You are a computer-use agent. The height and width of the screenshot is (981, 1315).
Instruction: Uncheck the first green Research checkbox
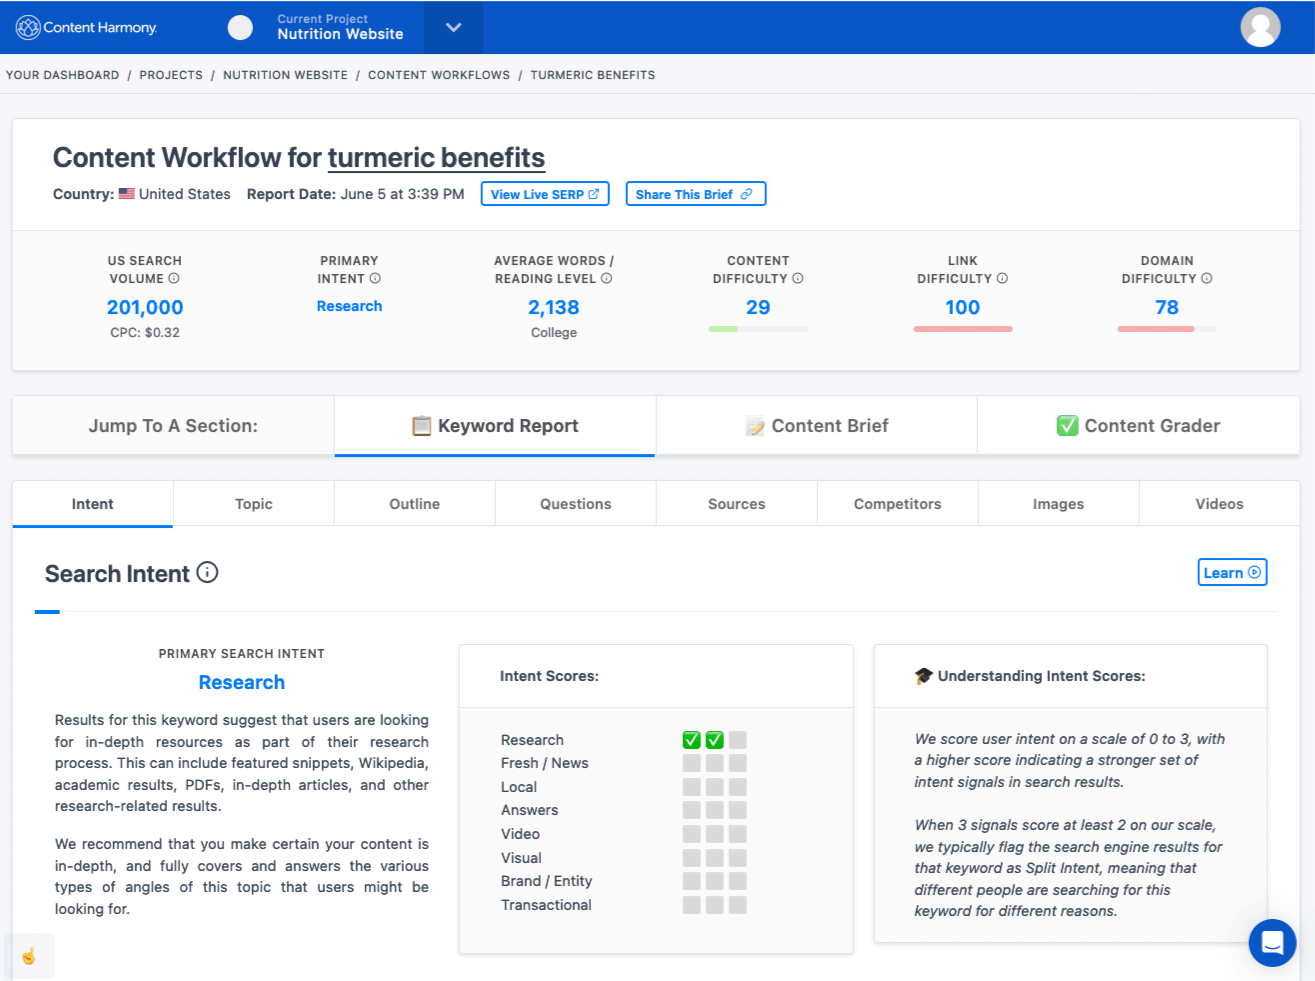click(691, 739)
